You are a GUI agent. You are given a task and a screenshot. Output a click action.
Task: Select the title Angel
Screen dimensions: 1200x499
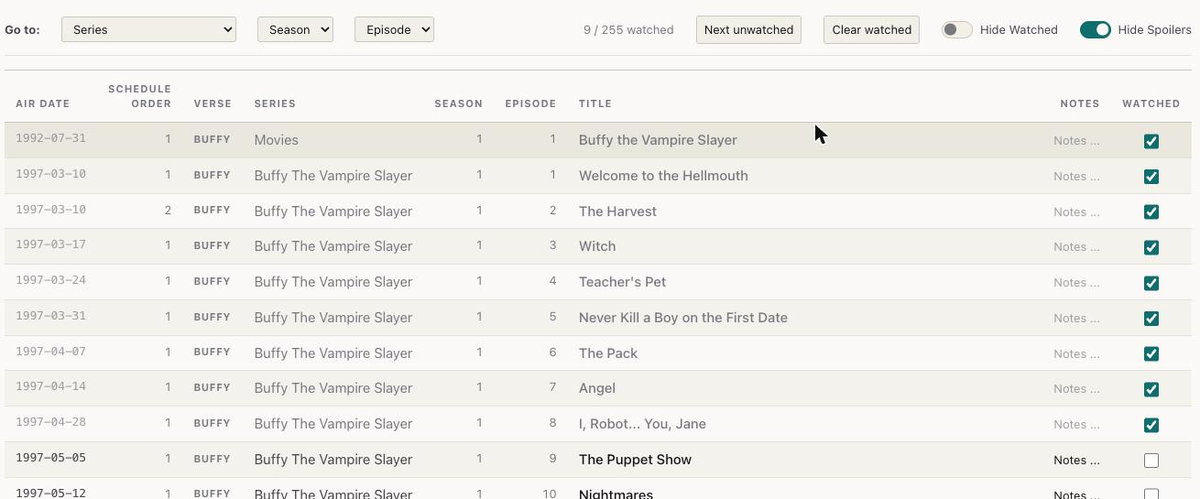click(x=597, y=388)
